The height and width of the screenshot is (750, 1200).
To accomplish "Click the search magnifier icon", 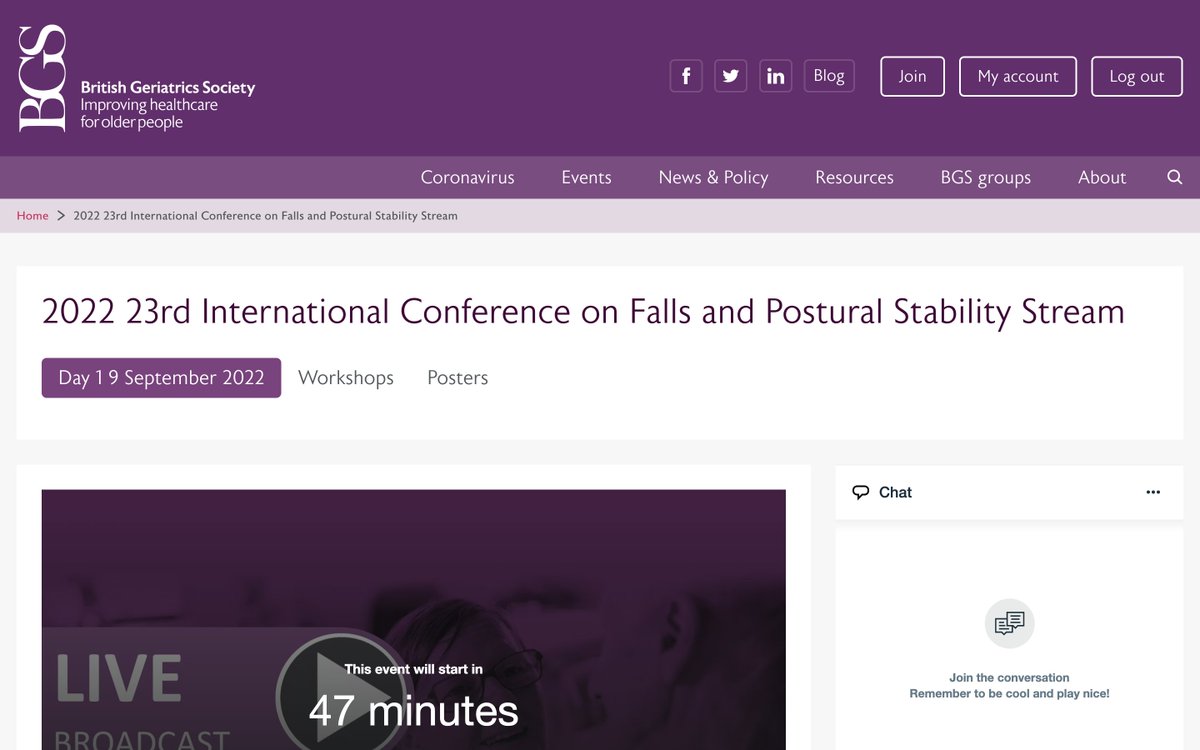I will coord(1175,177).
